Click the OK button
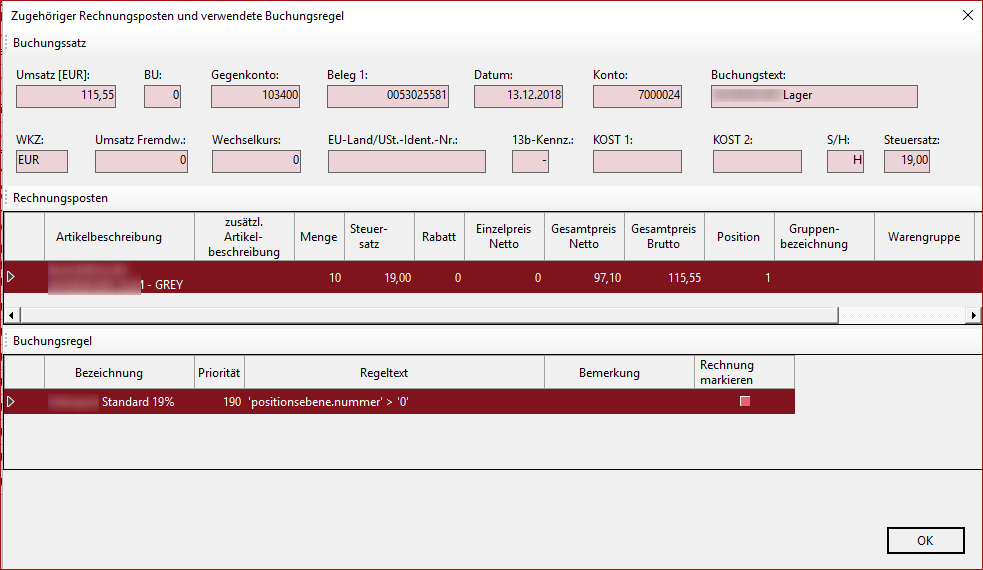Viewport: 983px width, 570px height. (925, 540)
